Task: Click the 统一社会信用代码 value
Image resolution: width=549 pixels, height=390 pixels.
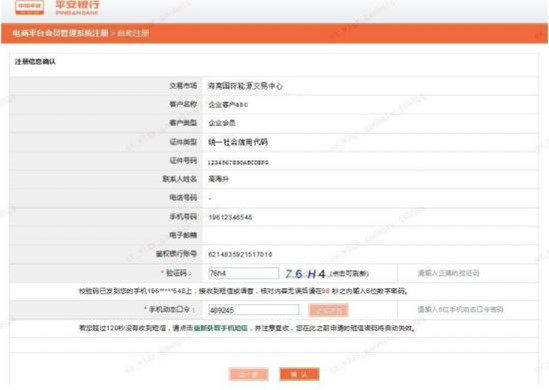Action: 238,142
